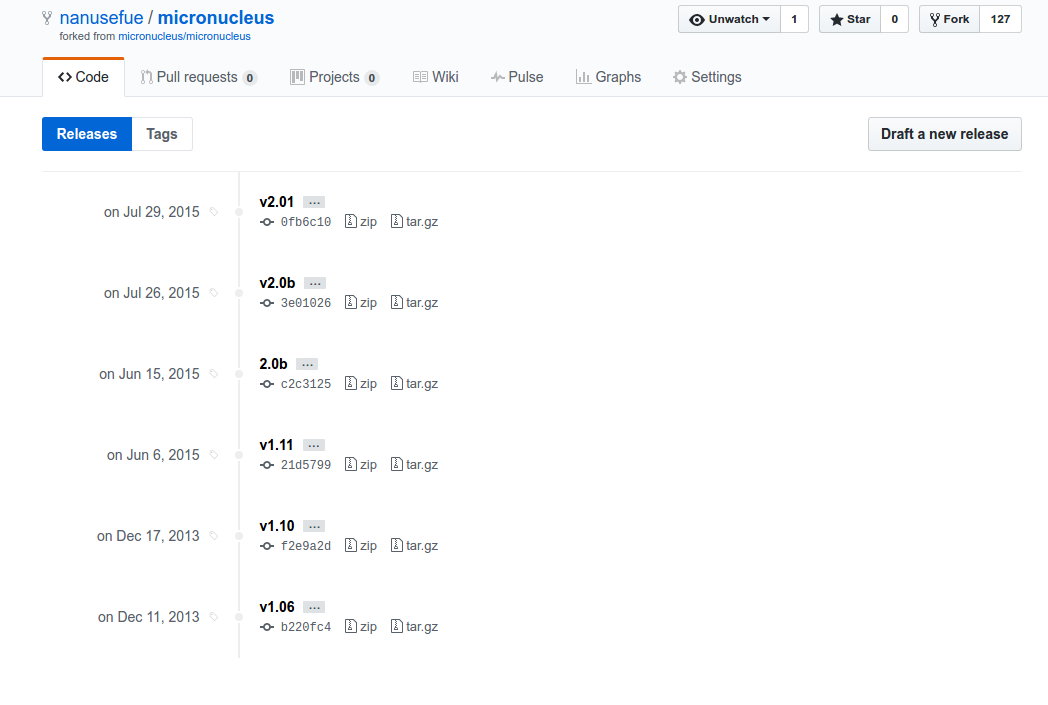Download zip archive for v1.11
Viewport: 1048px width, 705px height.
[x=361, y=465]
